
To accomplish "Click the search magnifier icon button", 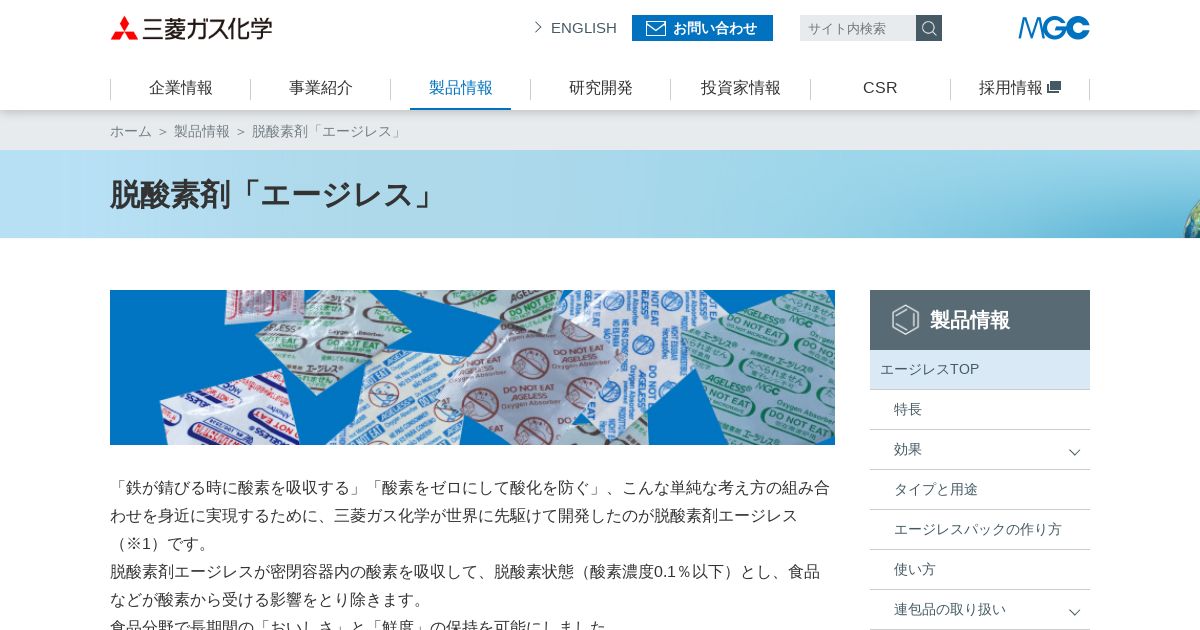I will [929, 28].
